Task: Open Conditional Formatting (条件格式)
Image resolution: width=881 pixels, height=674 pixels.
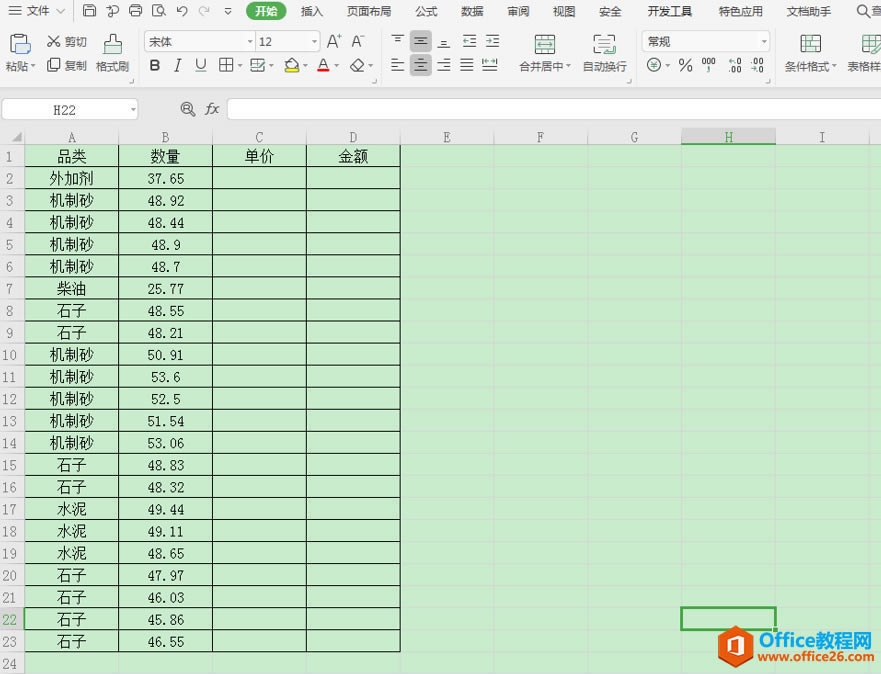Action: pyautogui.click(x=810, y=52)
